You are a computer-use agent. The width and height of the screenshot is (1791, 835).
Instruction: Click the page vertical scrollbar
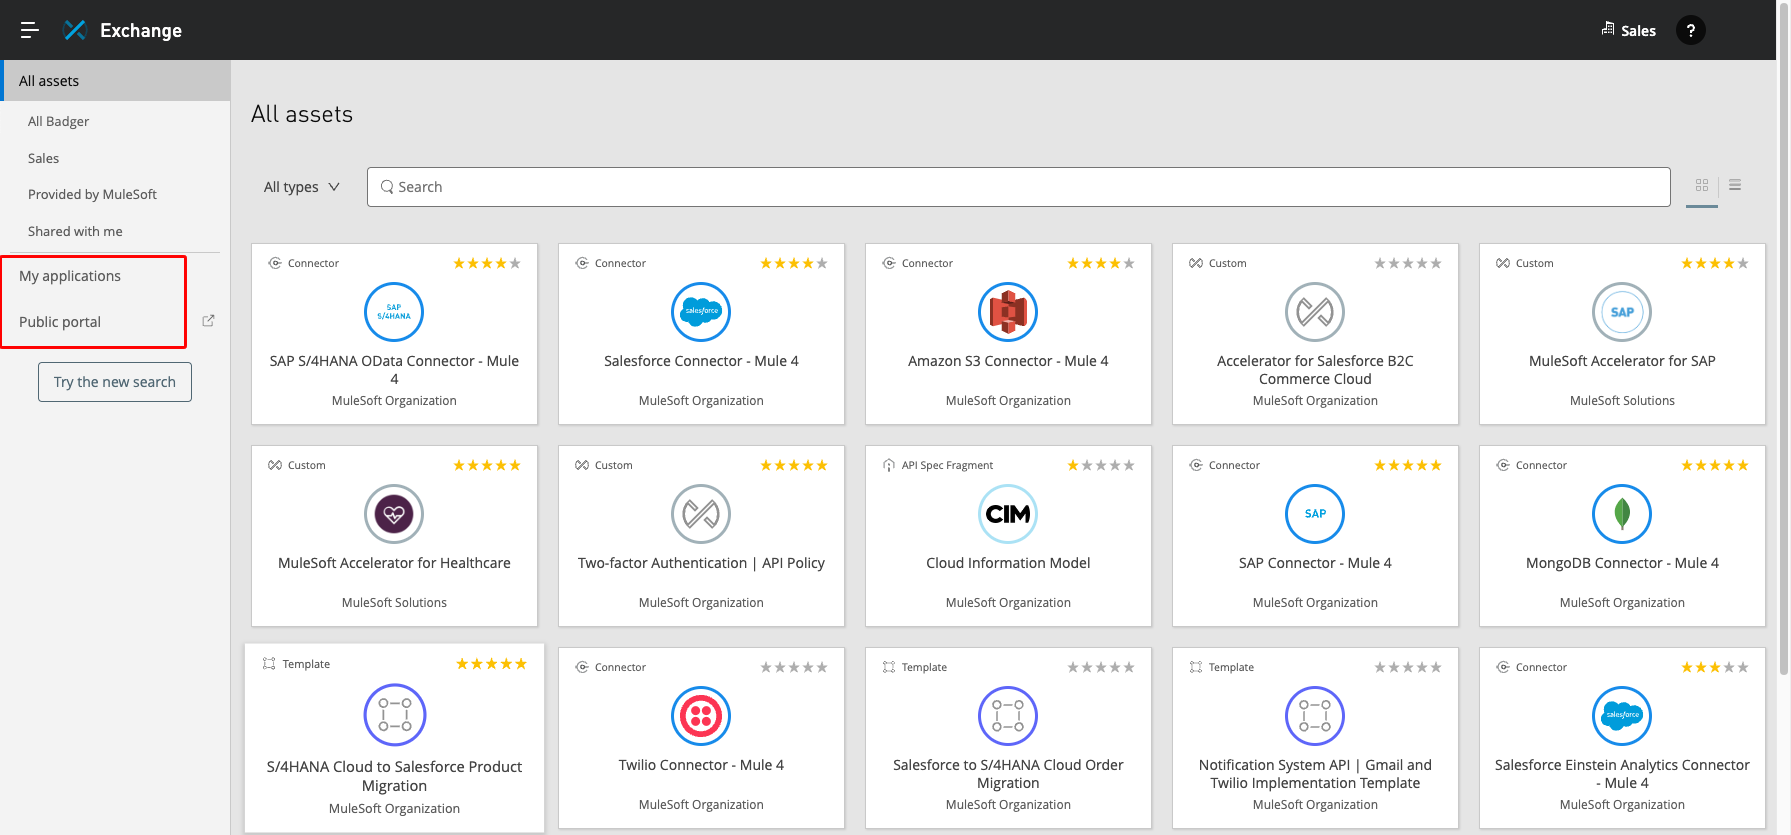(1783, 340)
